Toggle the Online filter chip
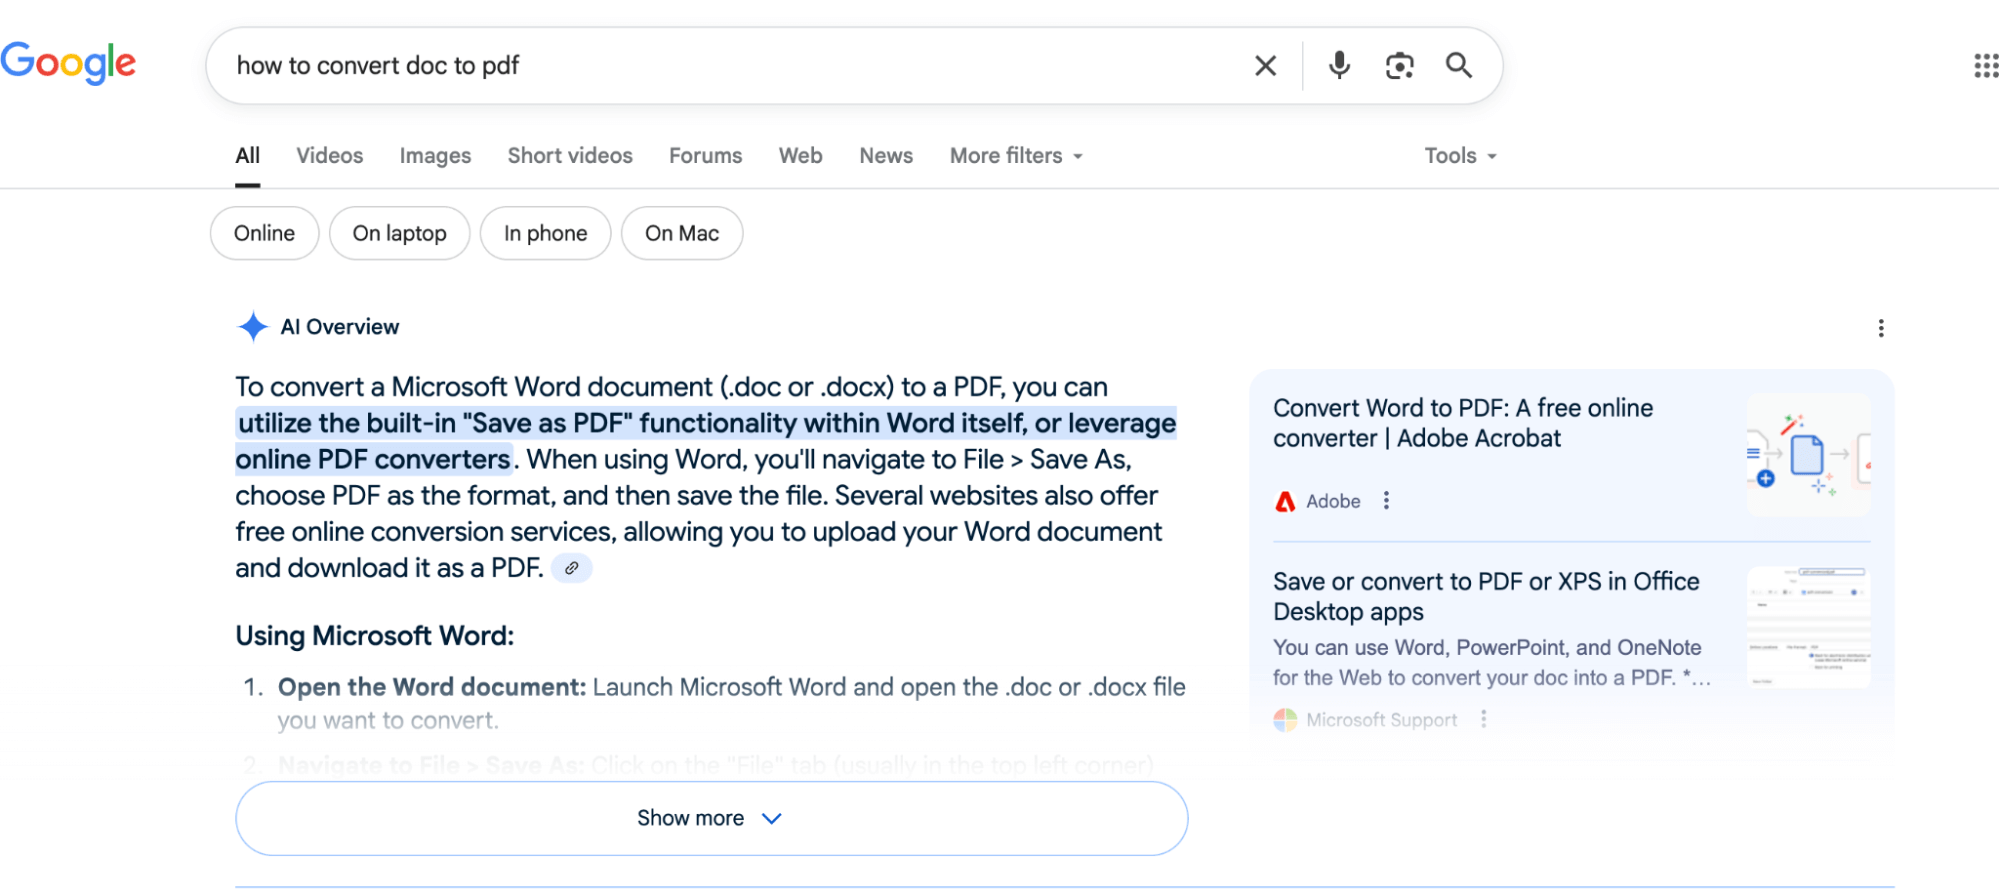 tap(264, 233)
